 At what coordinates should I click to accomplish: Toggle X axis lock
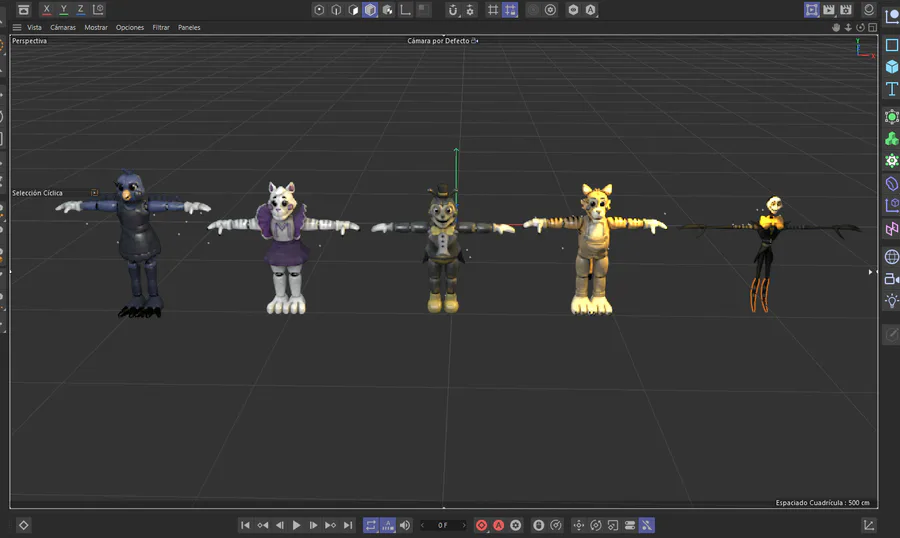[x=46, y=9]
